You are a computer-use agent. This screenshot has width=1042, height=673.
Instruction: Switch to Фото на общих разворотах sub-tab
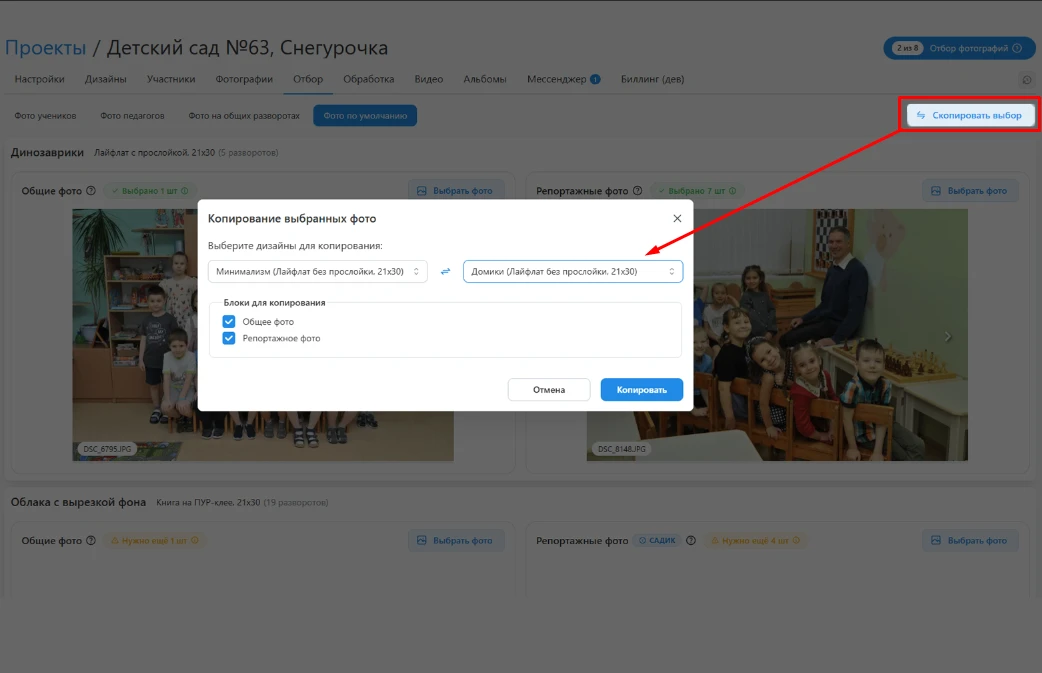(244, 116)
